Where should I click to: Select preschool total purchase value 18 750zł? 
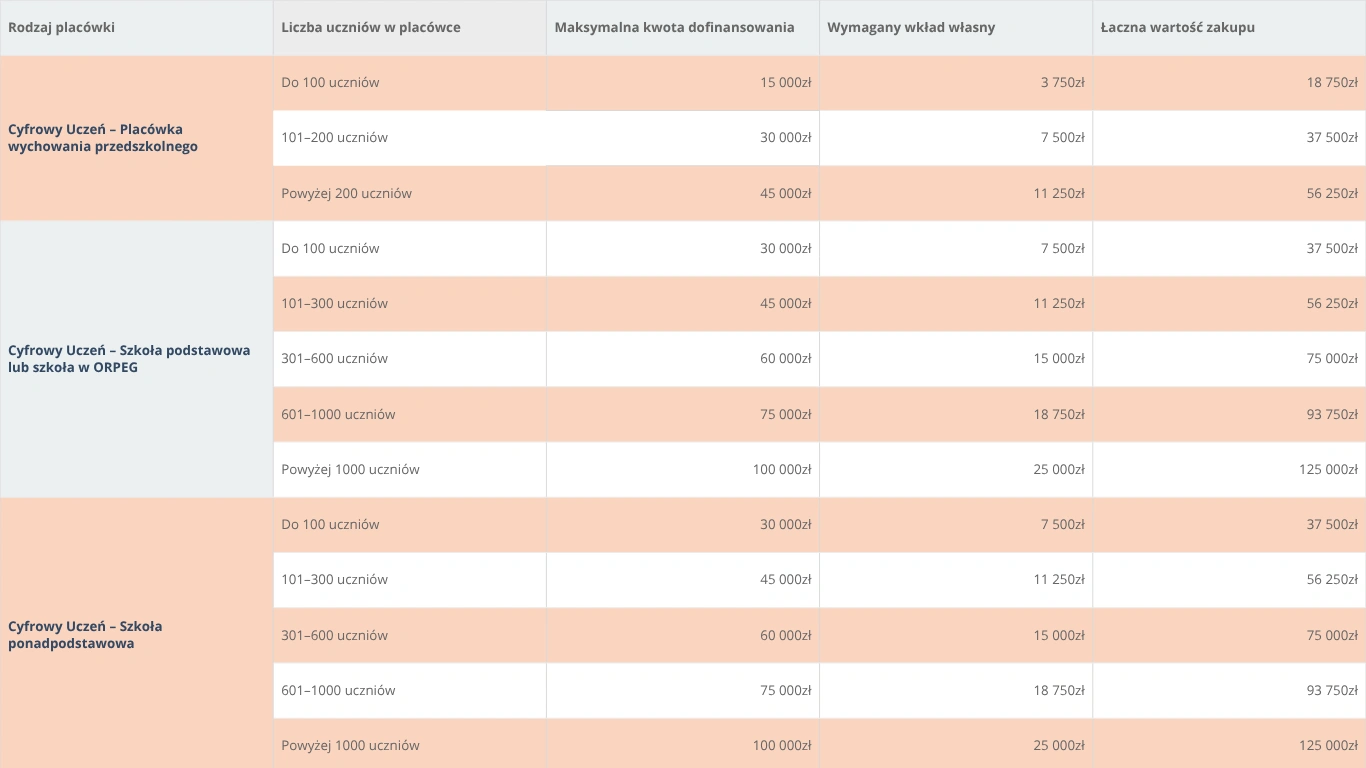click(x=1229, y=83)
